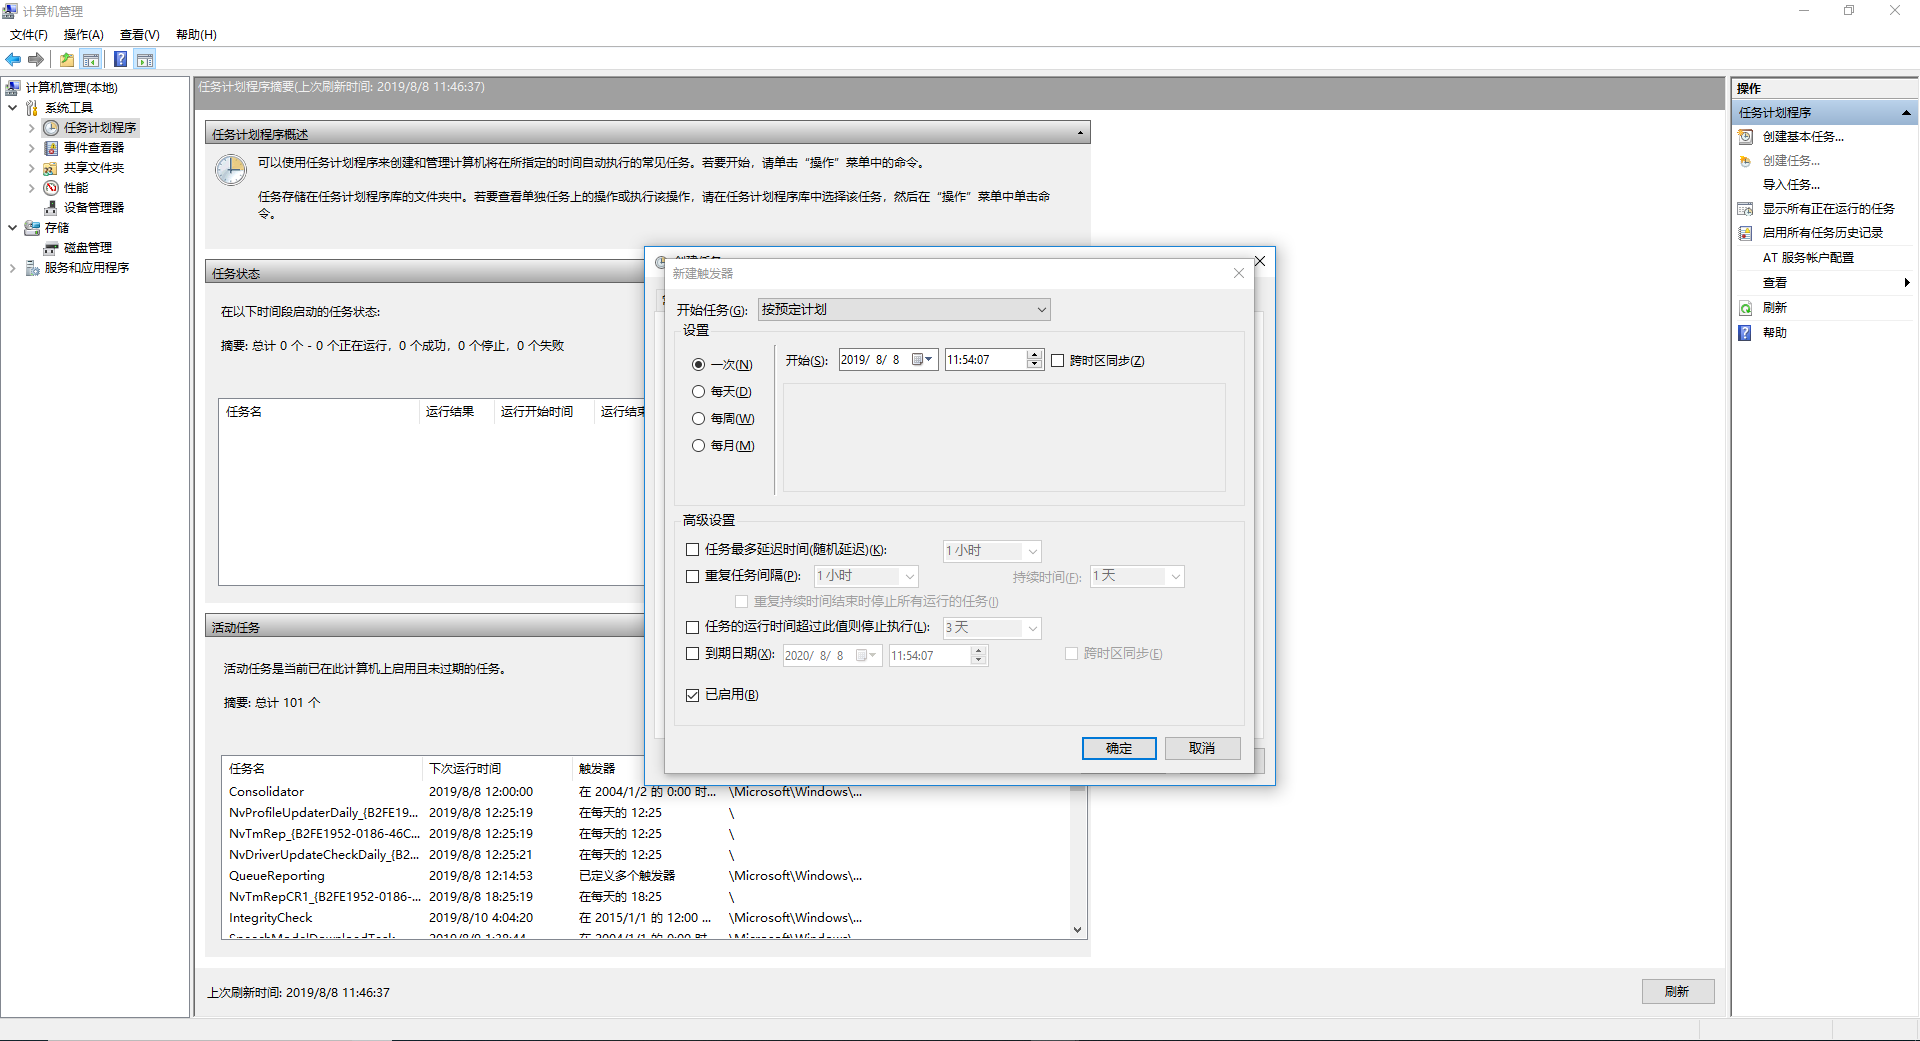
Task: Select the 每周 radio button
Action: 698,419
